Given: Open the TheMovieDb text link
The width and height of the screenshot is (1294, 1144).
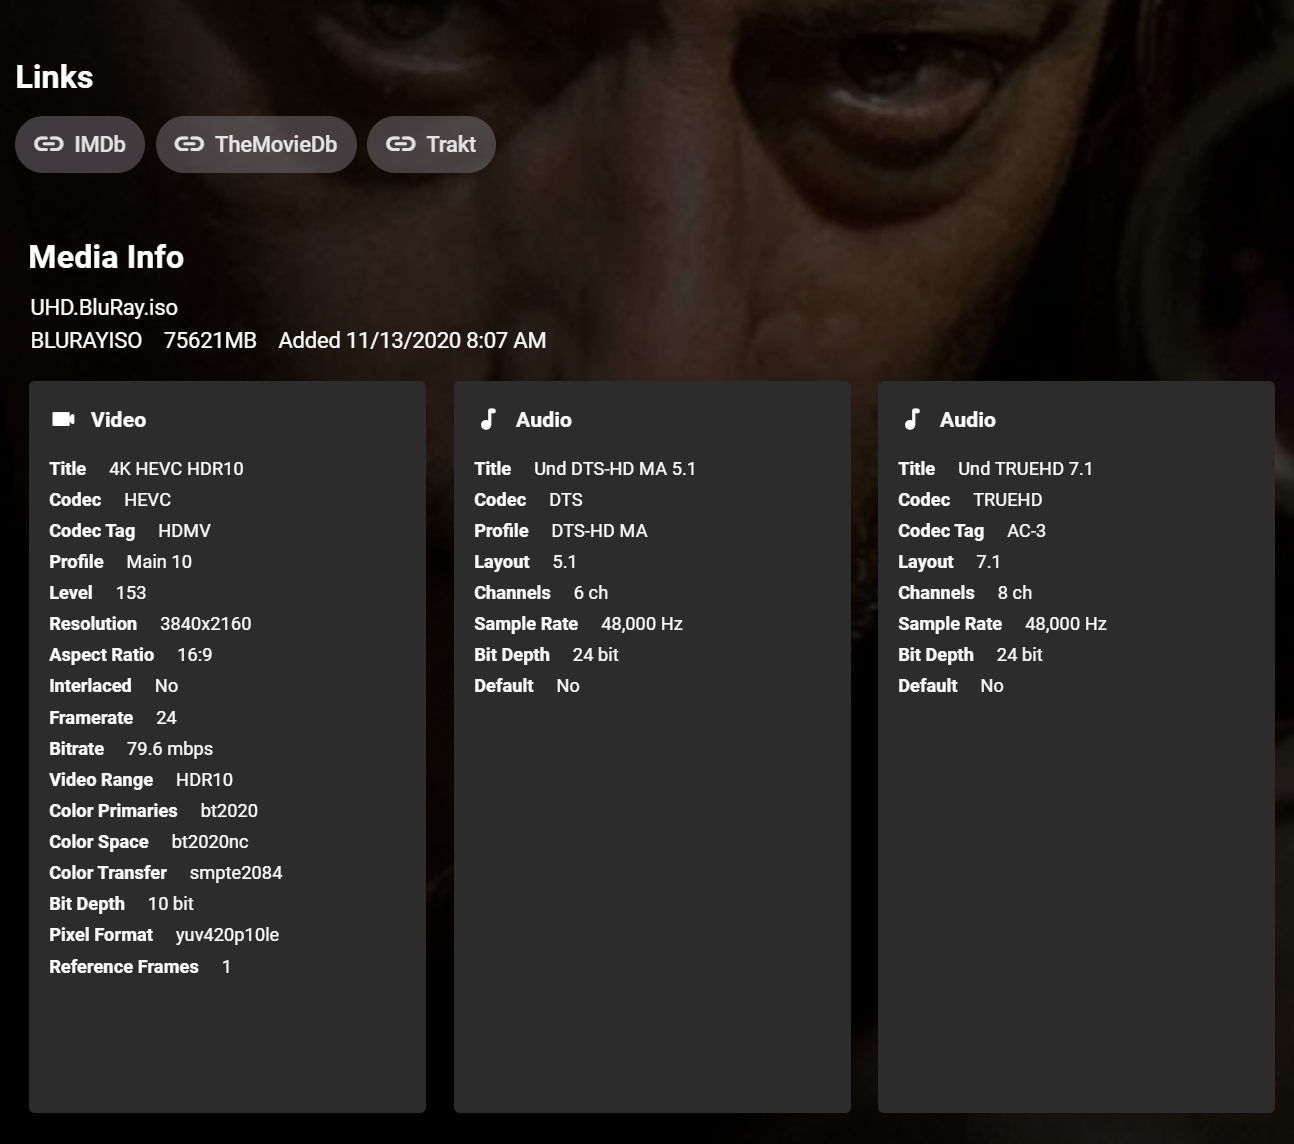Looking at the screenshot, I should (x=276, y=144).
